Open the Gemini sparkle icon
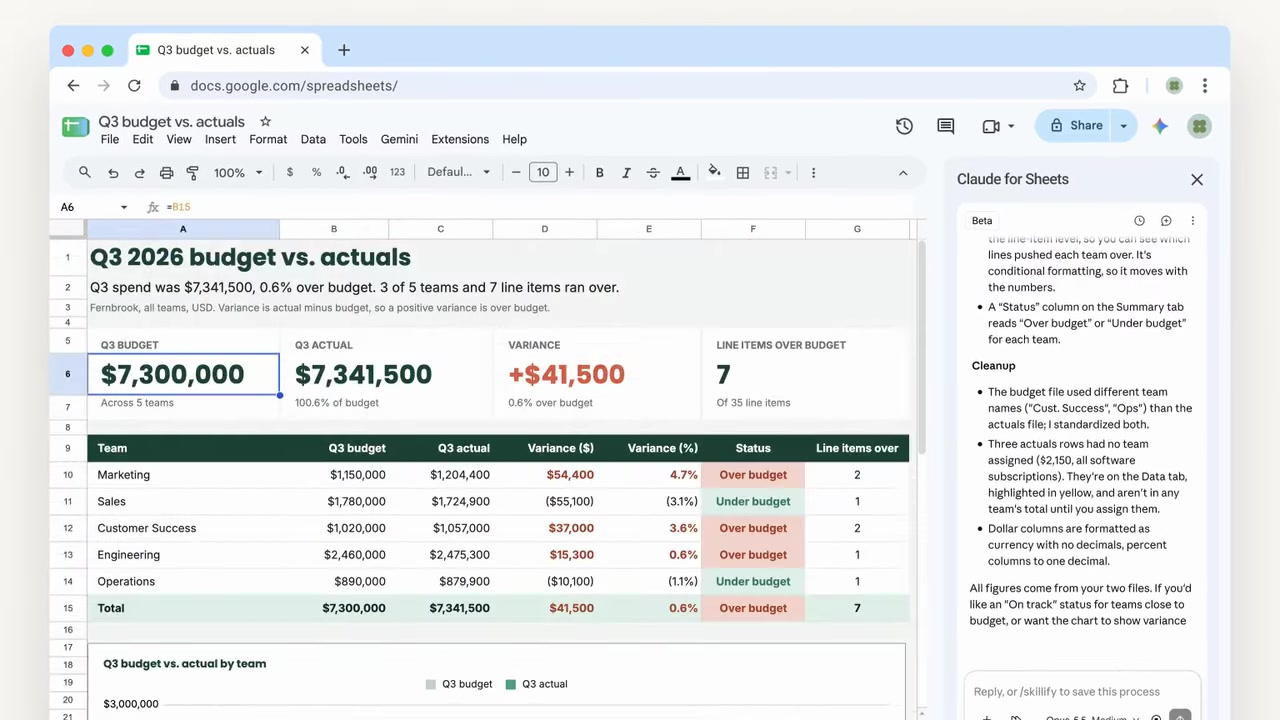This screenshot has height=720, width=1280. 1160,126
